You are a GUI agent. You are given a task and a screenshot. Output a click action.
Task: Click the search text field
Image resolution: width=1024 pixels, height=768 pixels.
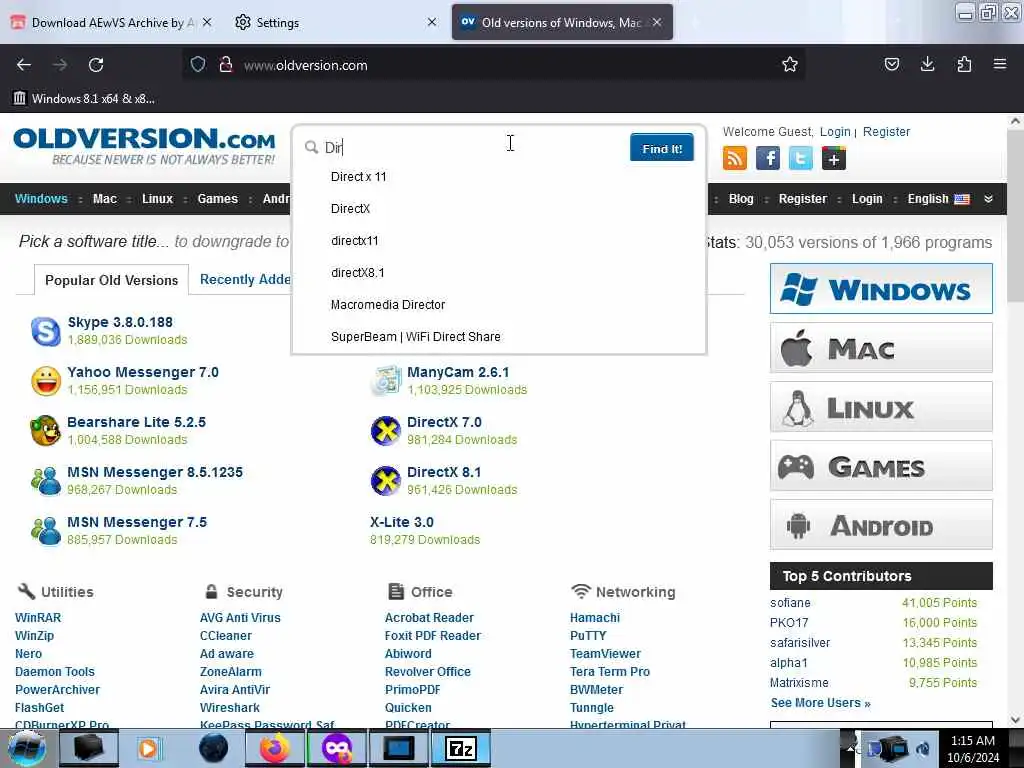[470, 147]
